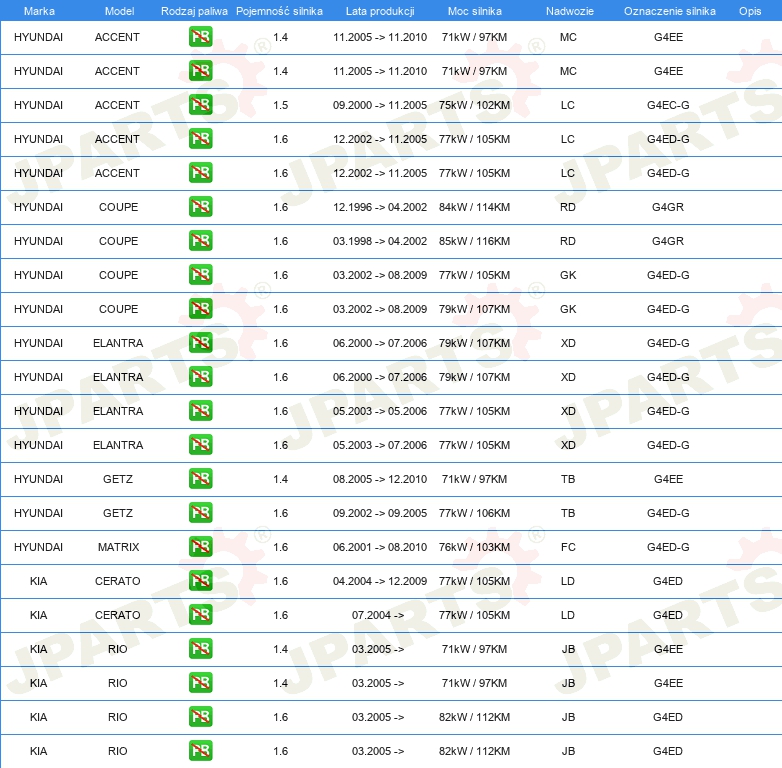Click the fuel icon in the Hyundai Matrix row
The image size is (782, 768).
(200, 546)
